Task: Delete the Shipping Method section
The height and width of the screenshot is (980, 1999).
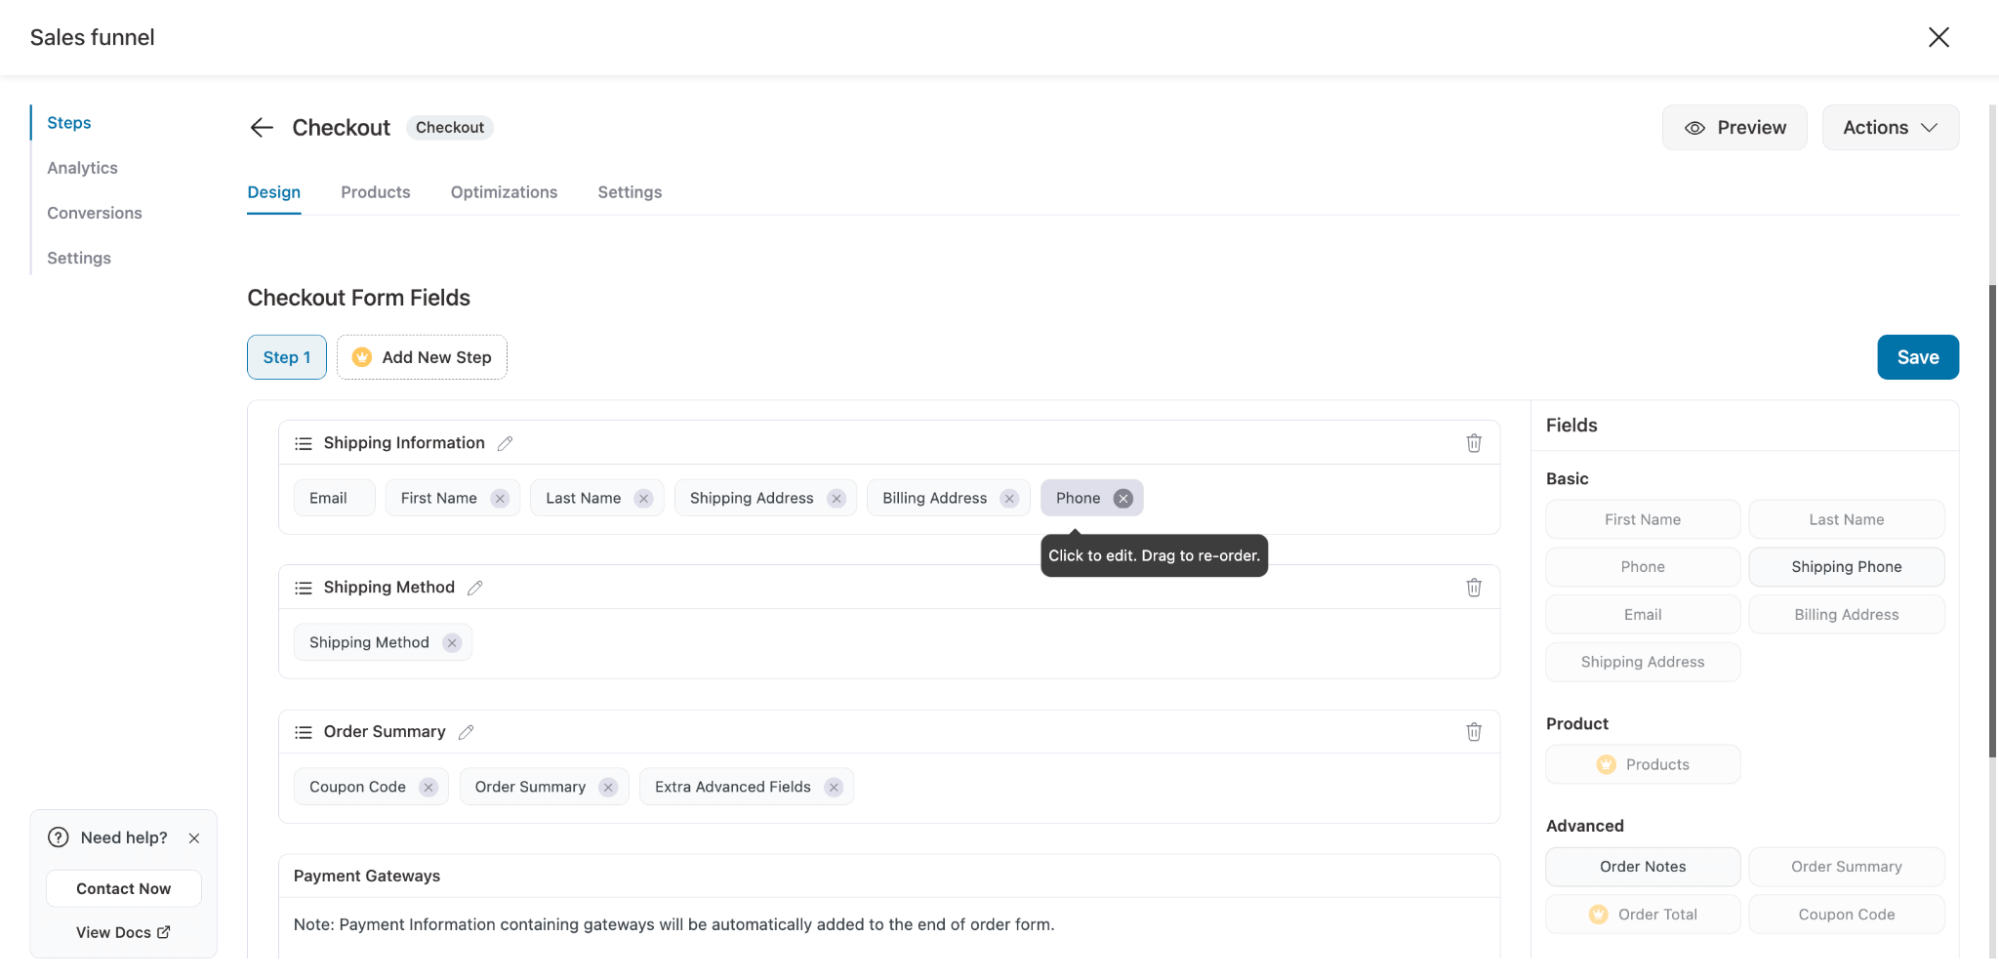Action: click(1474, 587)
